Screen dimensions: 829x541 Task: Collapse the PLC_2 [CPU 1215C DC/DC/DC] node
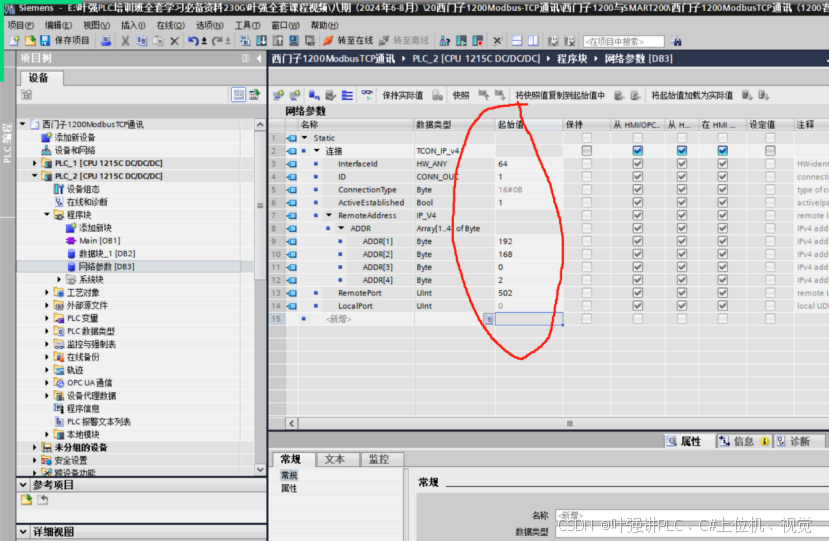click(x=35, y=176)
